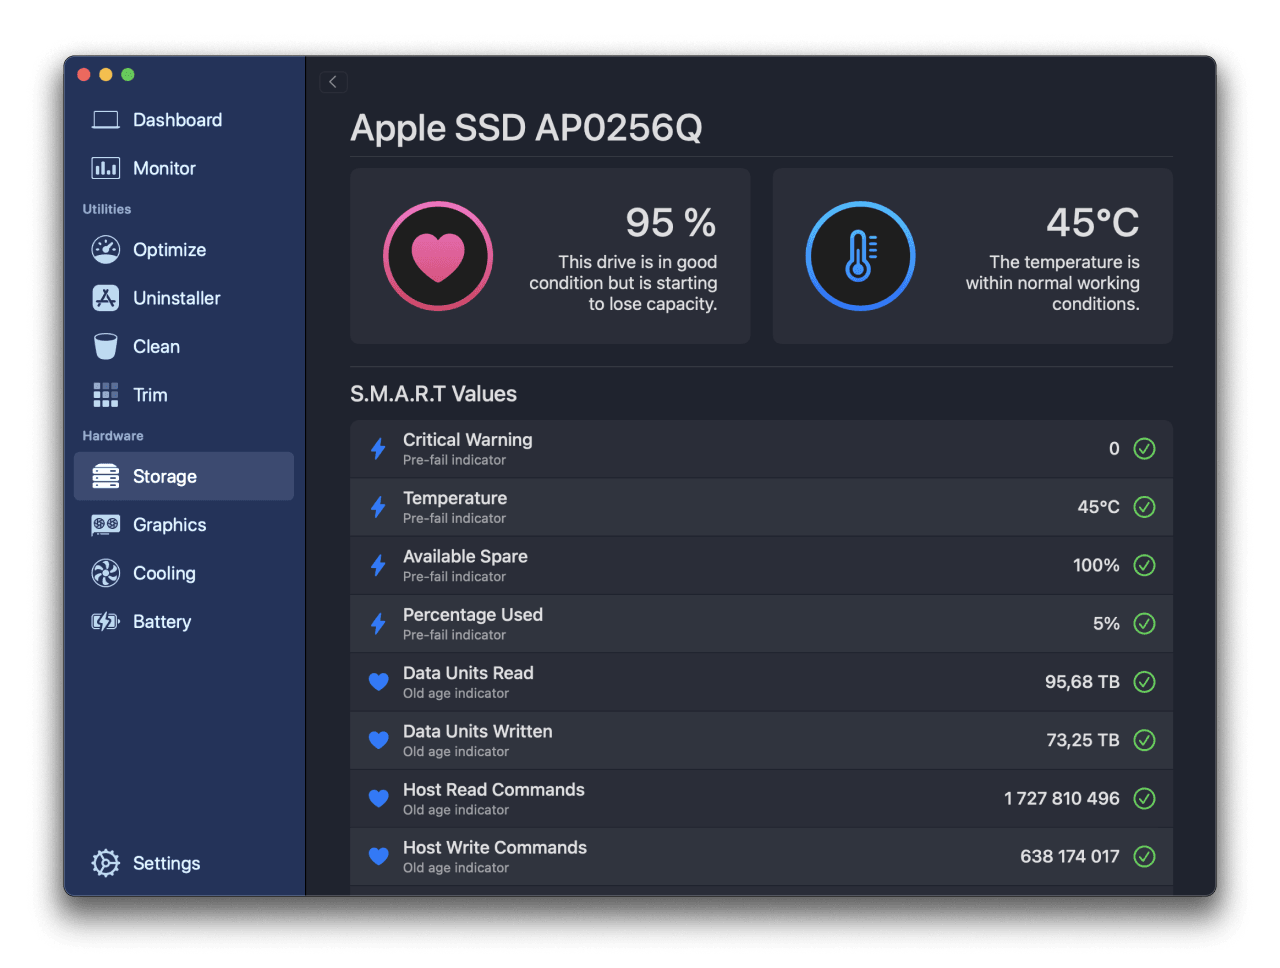Click the 1 727 810 496 value
Image resolution: width=1280 pixels, height=968 pixels.
point(1062,798)
